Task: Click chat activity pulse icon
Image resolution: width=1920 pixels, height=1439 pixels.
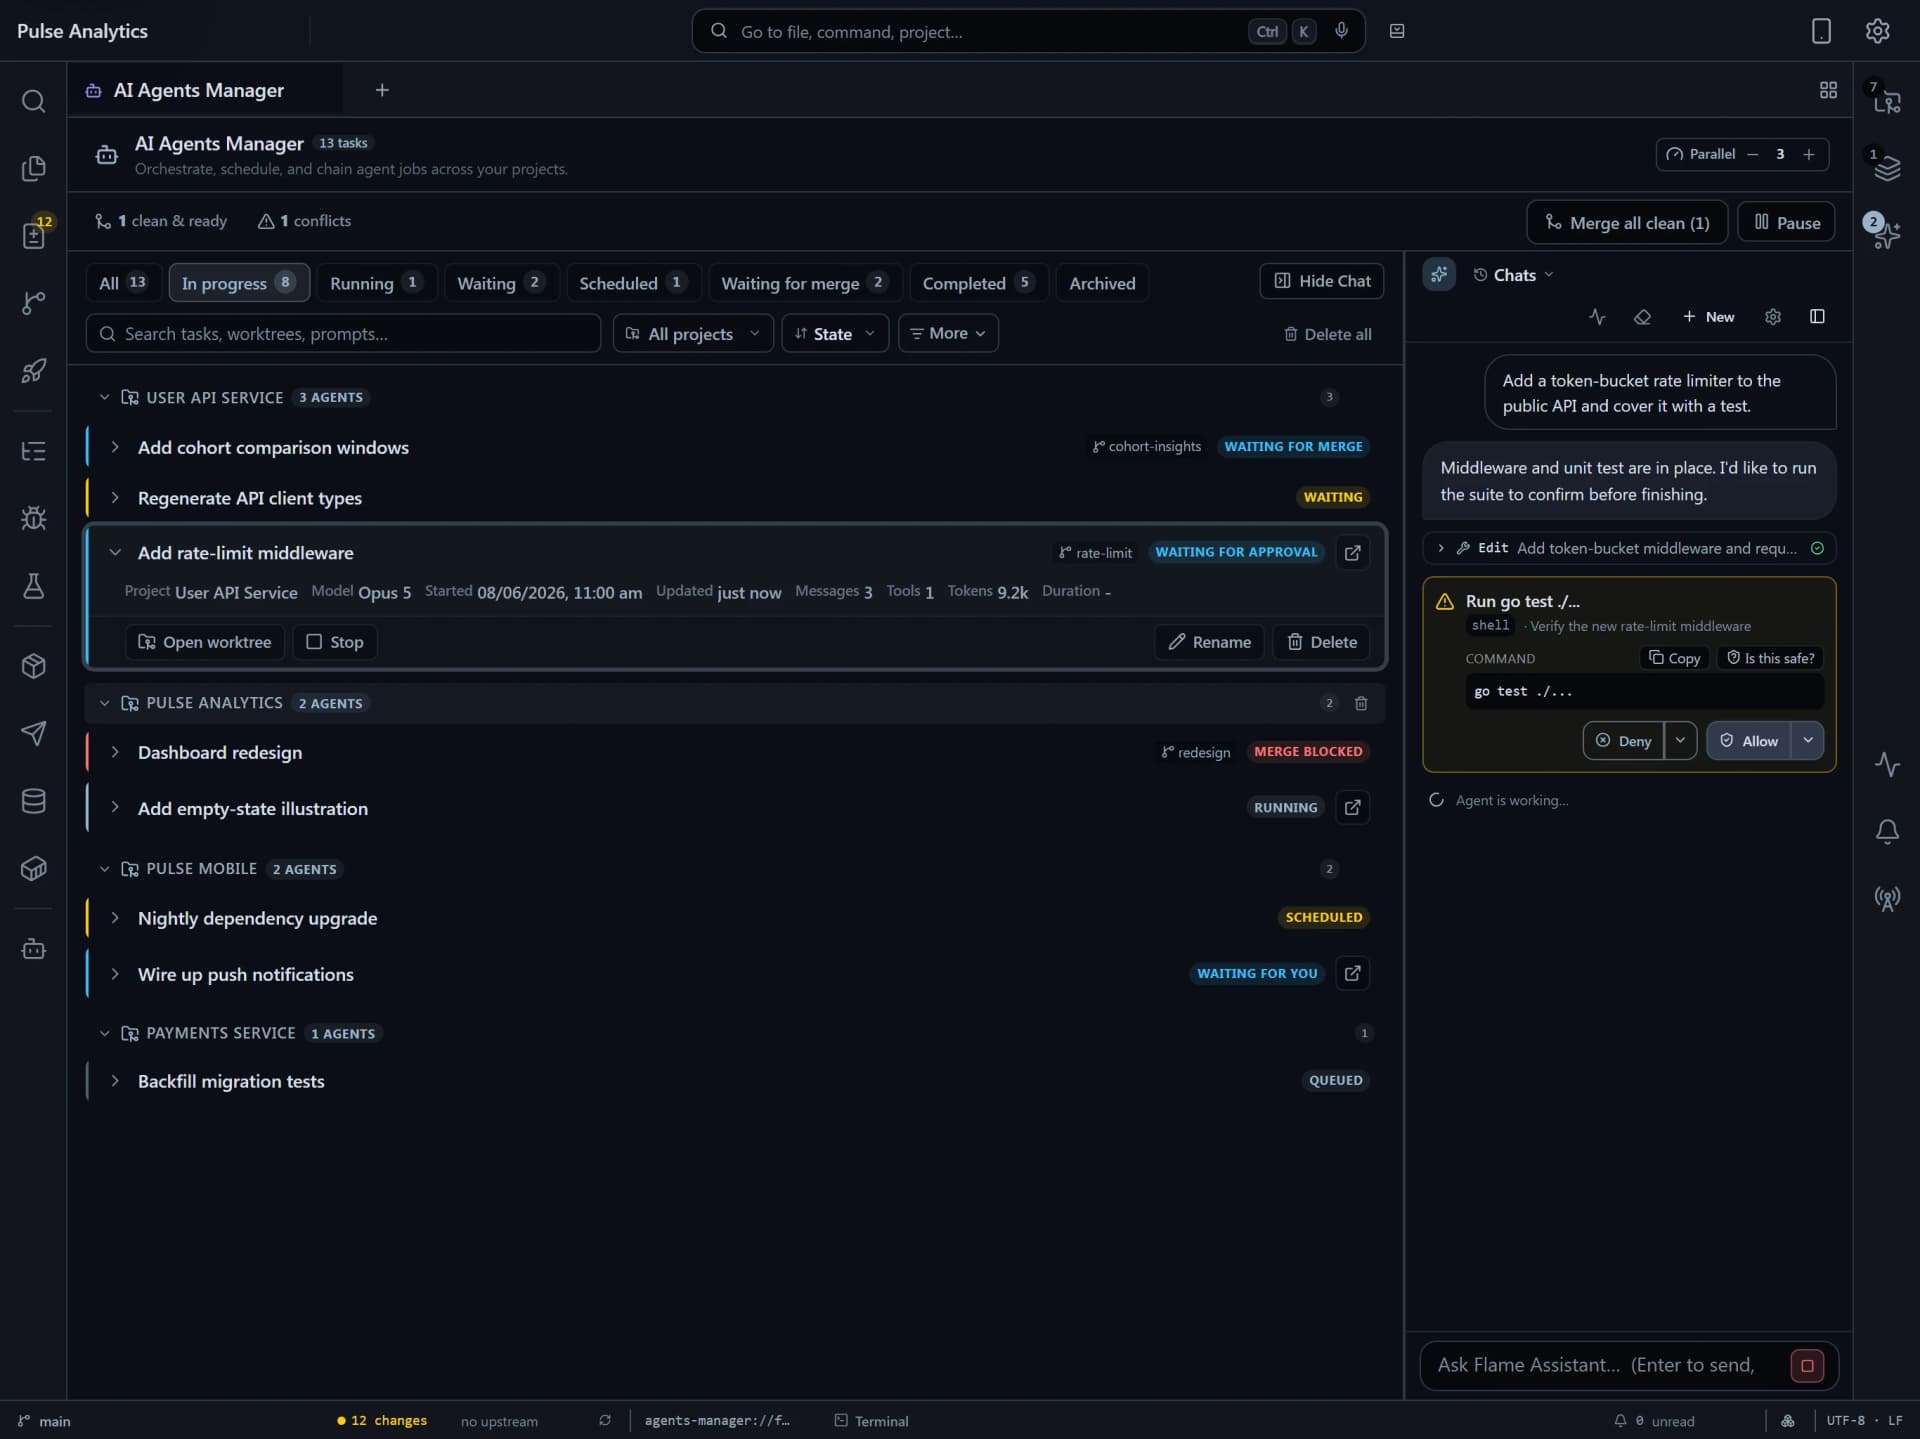Action: 1597,316
